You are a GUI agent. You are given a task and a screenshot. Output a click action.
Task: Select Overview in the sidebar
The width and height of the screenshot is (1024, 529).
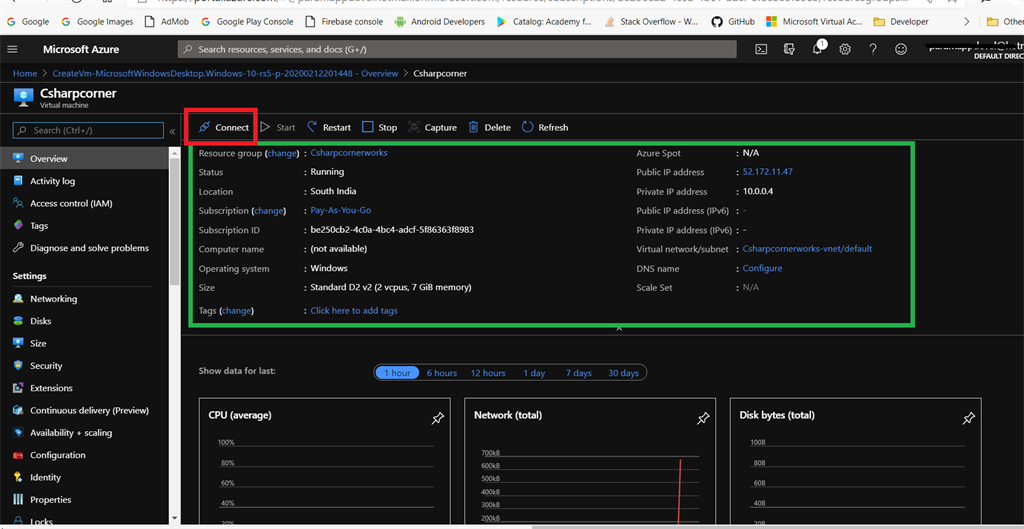[85, 159]
